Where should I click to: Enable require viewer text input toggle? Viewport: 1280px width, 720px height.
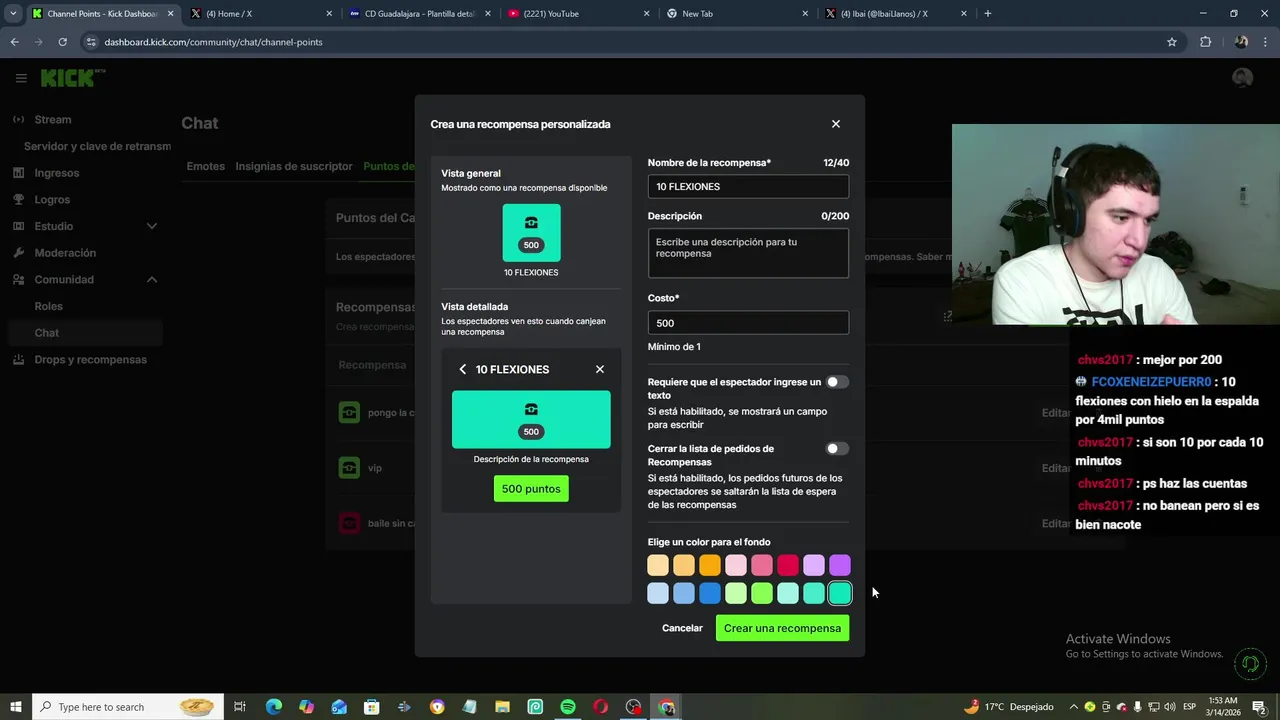[x=837, y=382]
